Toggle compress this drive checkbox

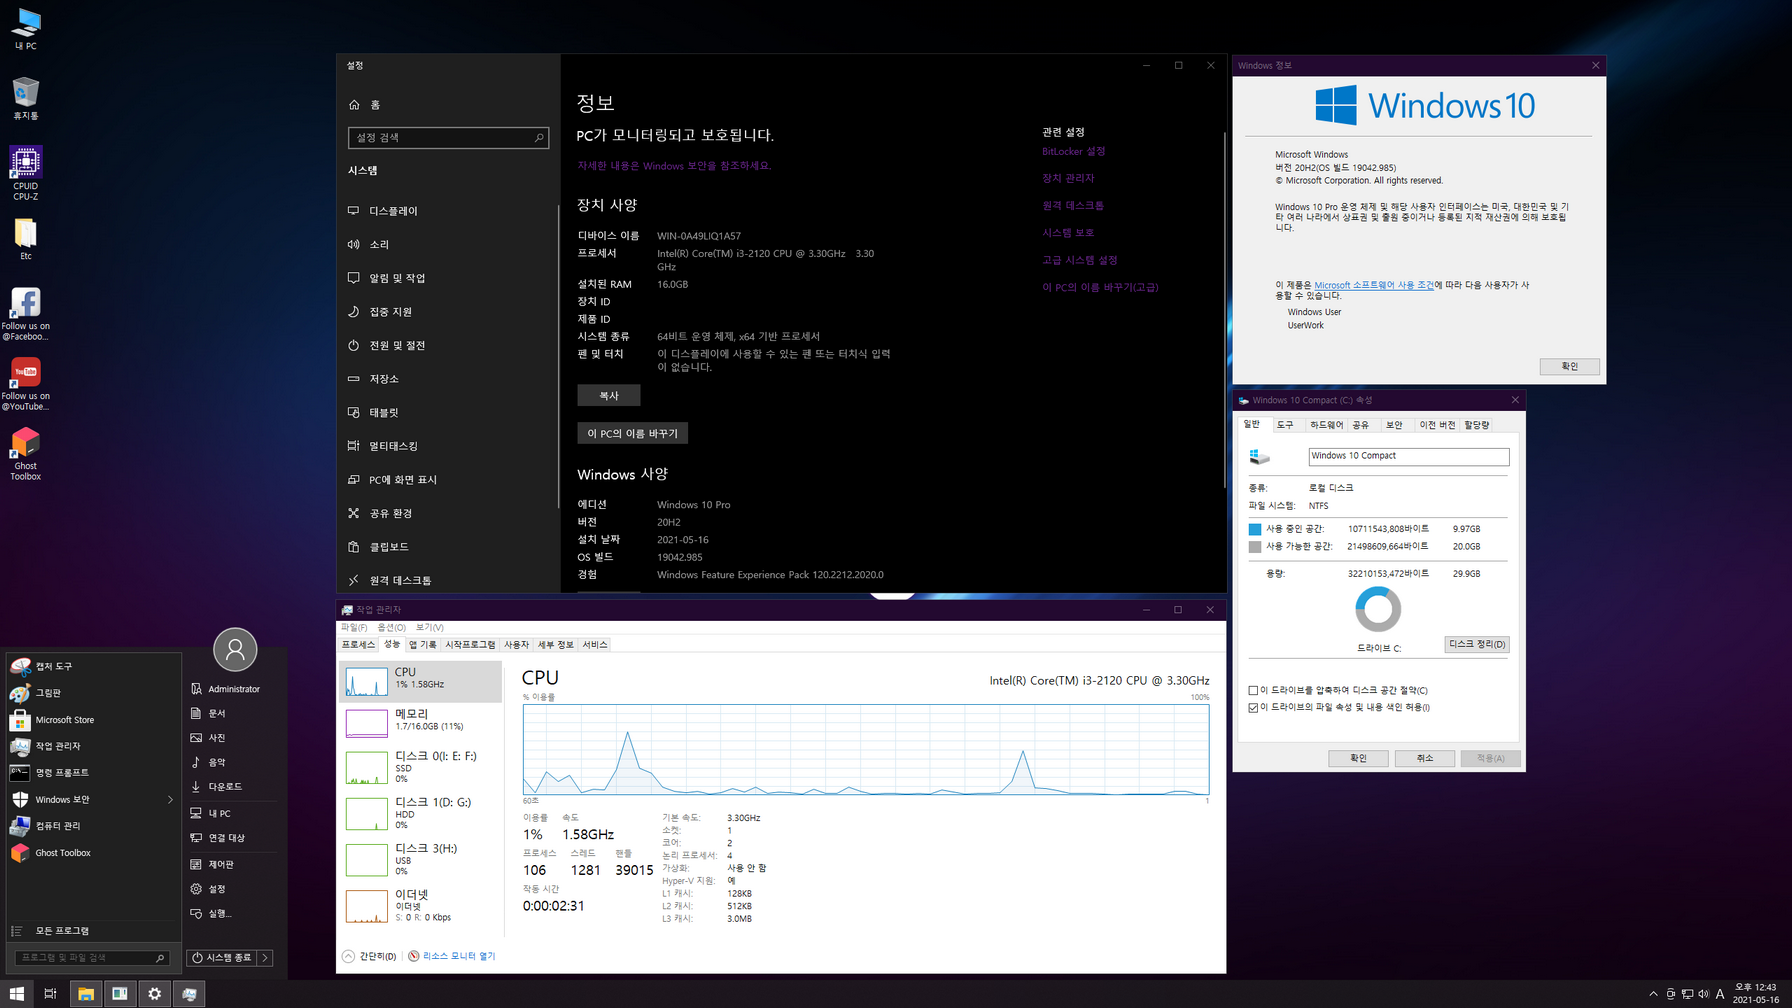(1253, 690)
